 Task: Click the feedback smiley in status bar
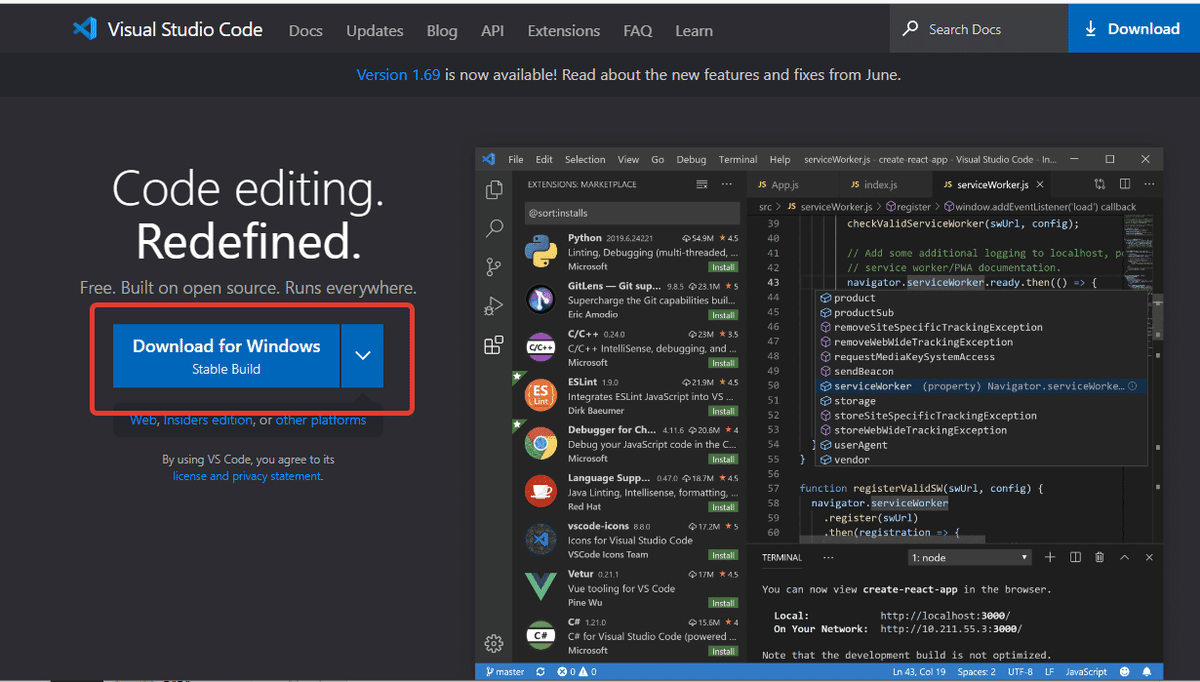1125,672
